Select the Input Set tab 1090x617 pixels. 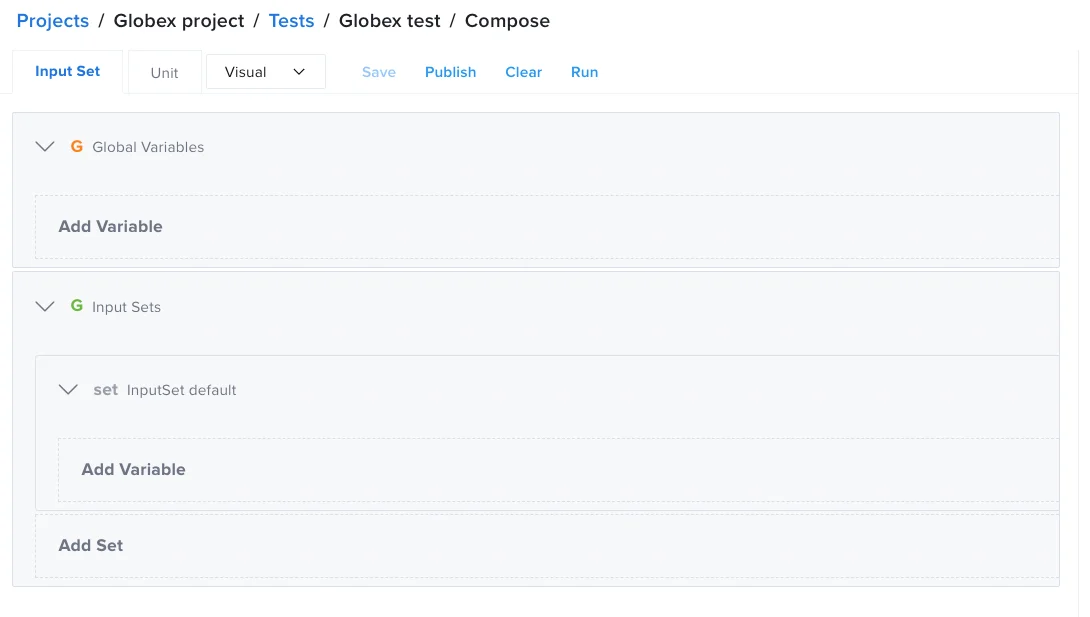(x=67, y=71)
